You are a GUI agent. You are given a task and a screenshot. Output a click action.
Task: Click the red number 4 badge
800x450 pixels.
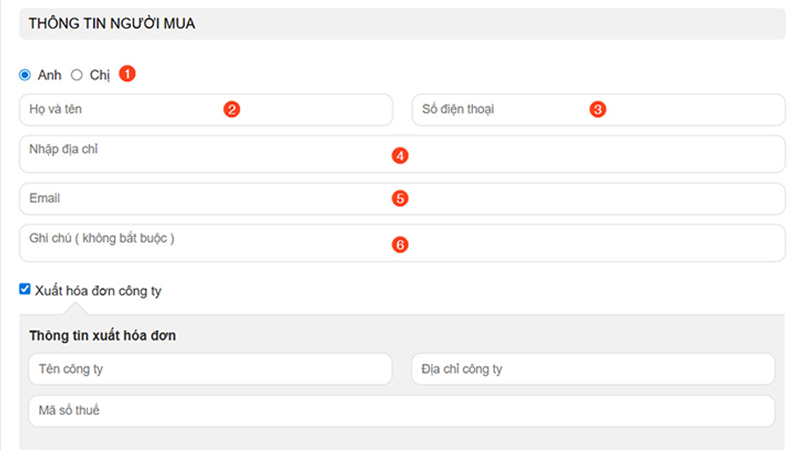(x=400, y=155)
